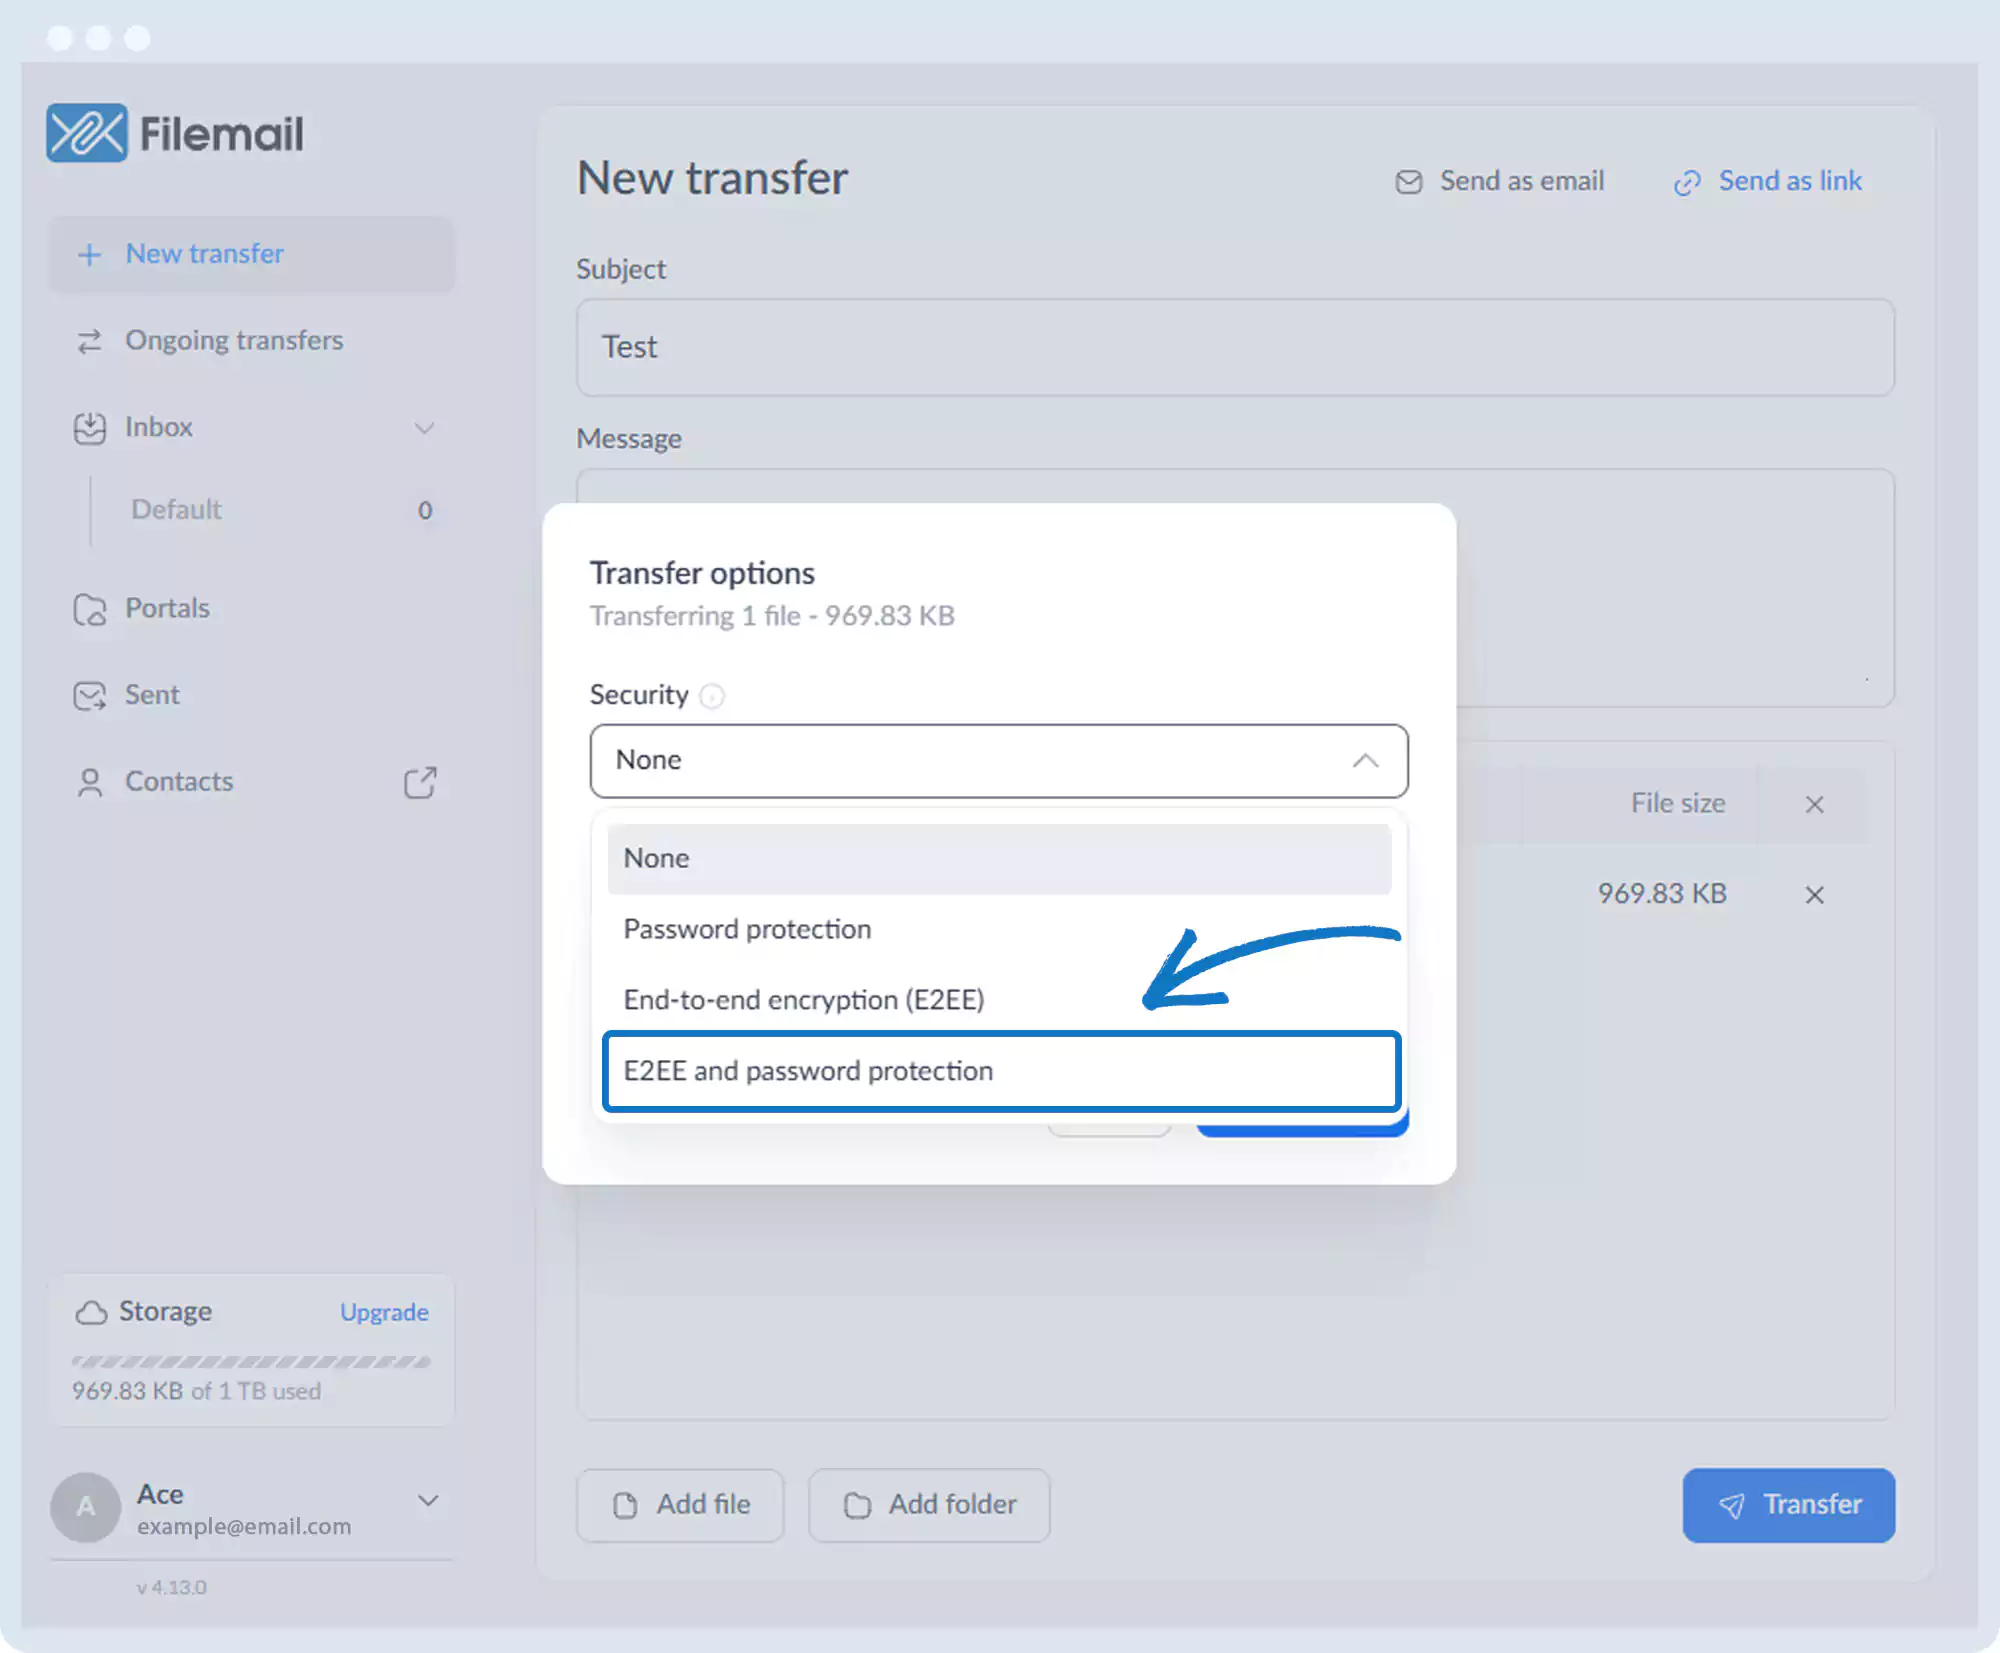
Task: Click the Sent mail icon
Action: tap(90, 696)
